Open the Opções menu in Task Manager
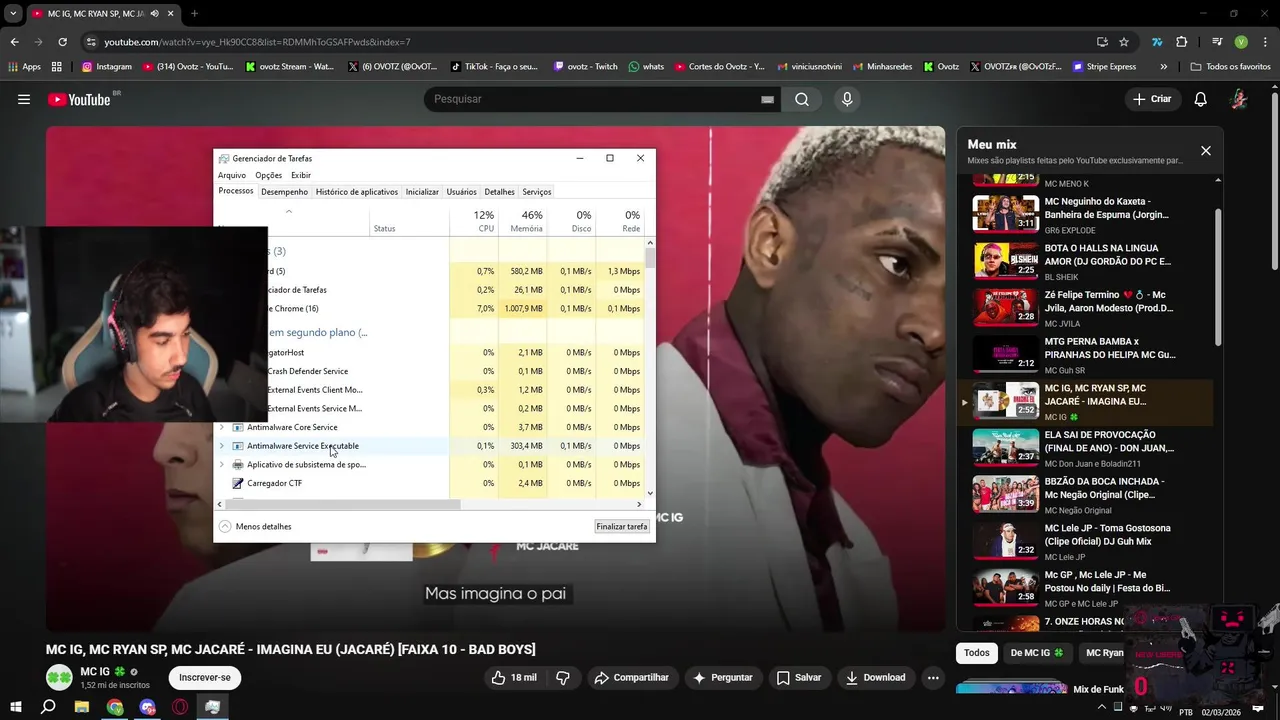This screenshot has height=720, width=1280. [268, 175]
